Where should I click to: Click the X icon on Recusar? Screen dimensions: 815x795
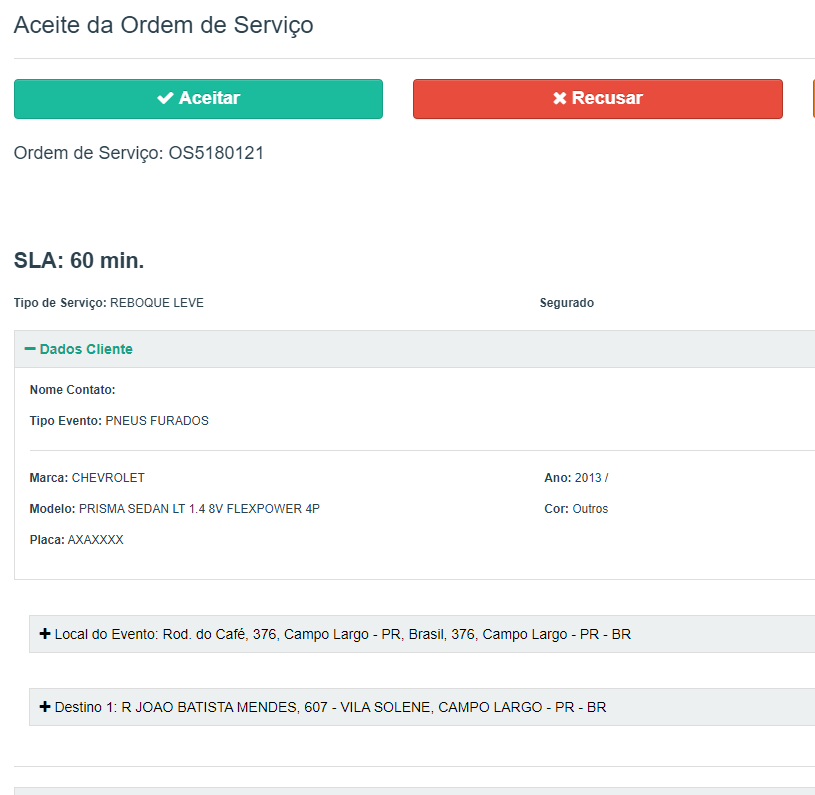click(560, 98)
